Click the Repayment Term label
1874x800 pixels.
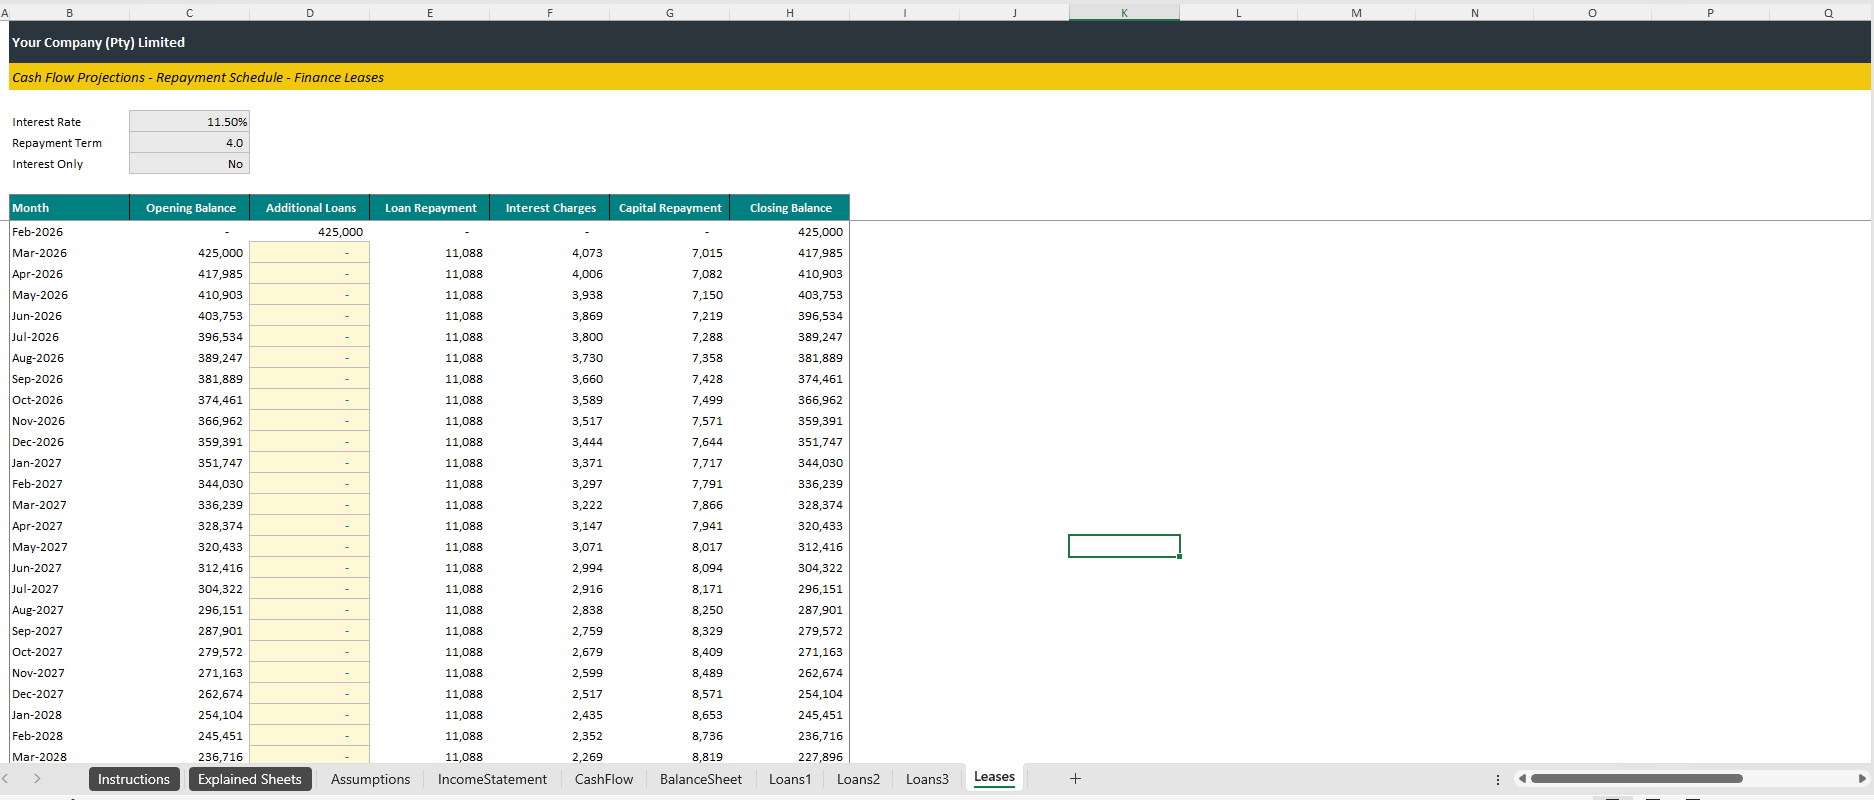(57, 143)
